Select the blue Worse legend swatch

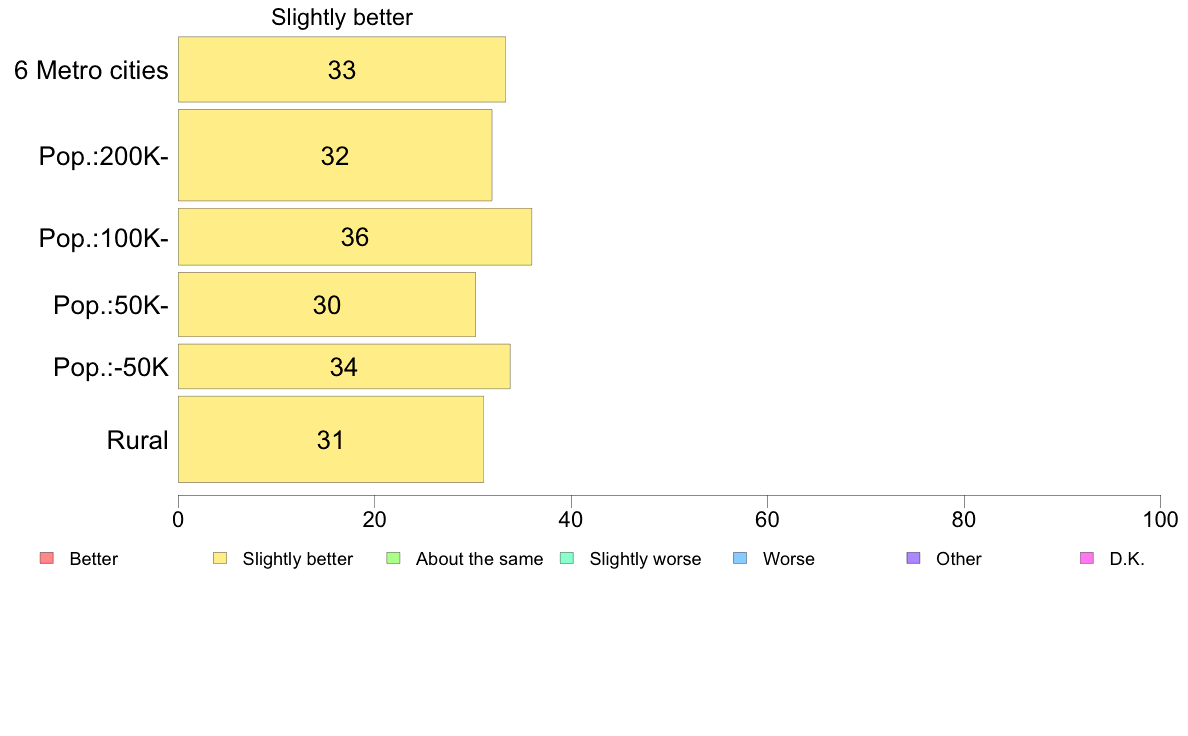click(740, 558)
